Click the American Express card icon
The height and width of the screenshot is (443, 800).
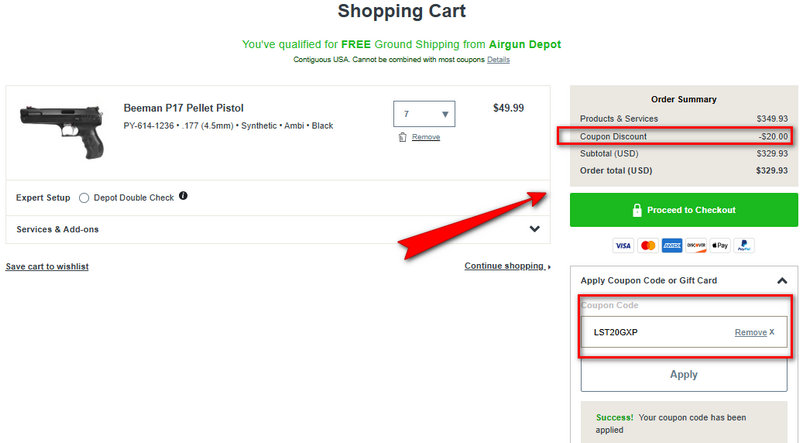tap(672, 245)
